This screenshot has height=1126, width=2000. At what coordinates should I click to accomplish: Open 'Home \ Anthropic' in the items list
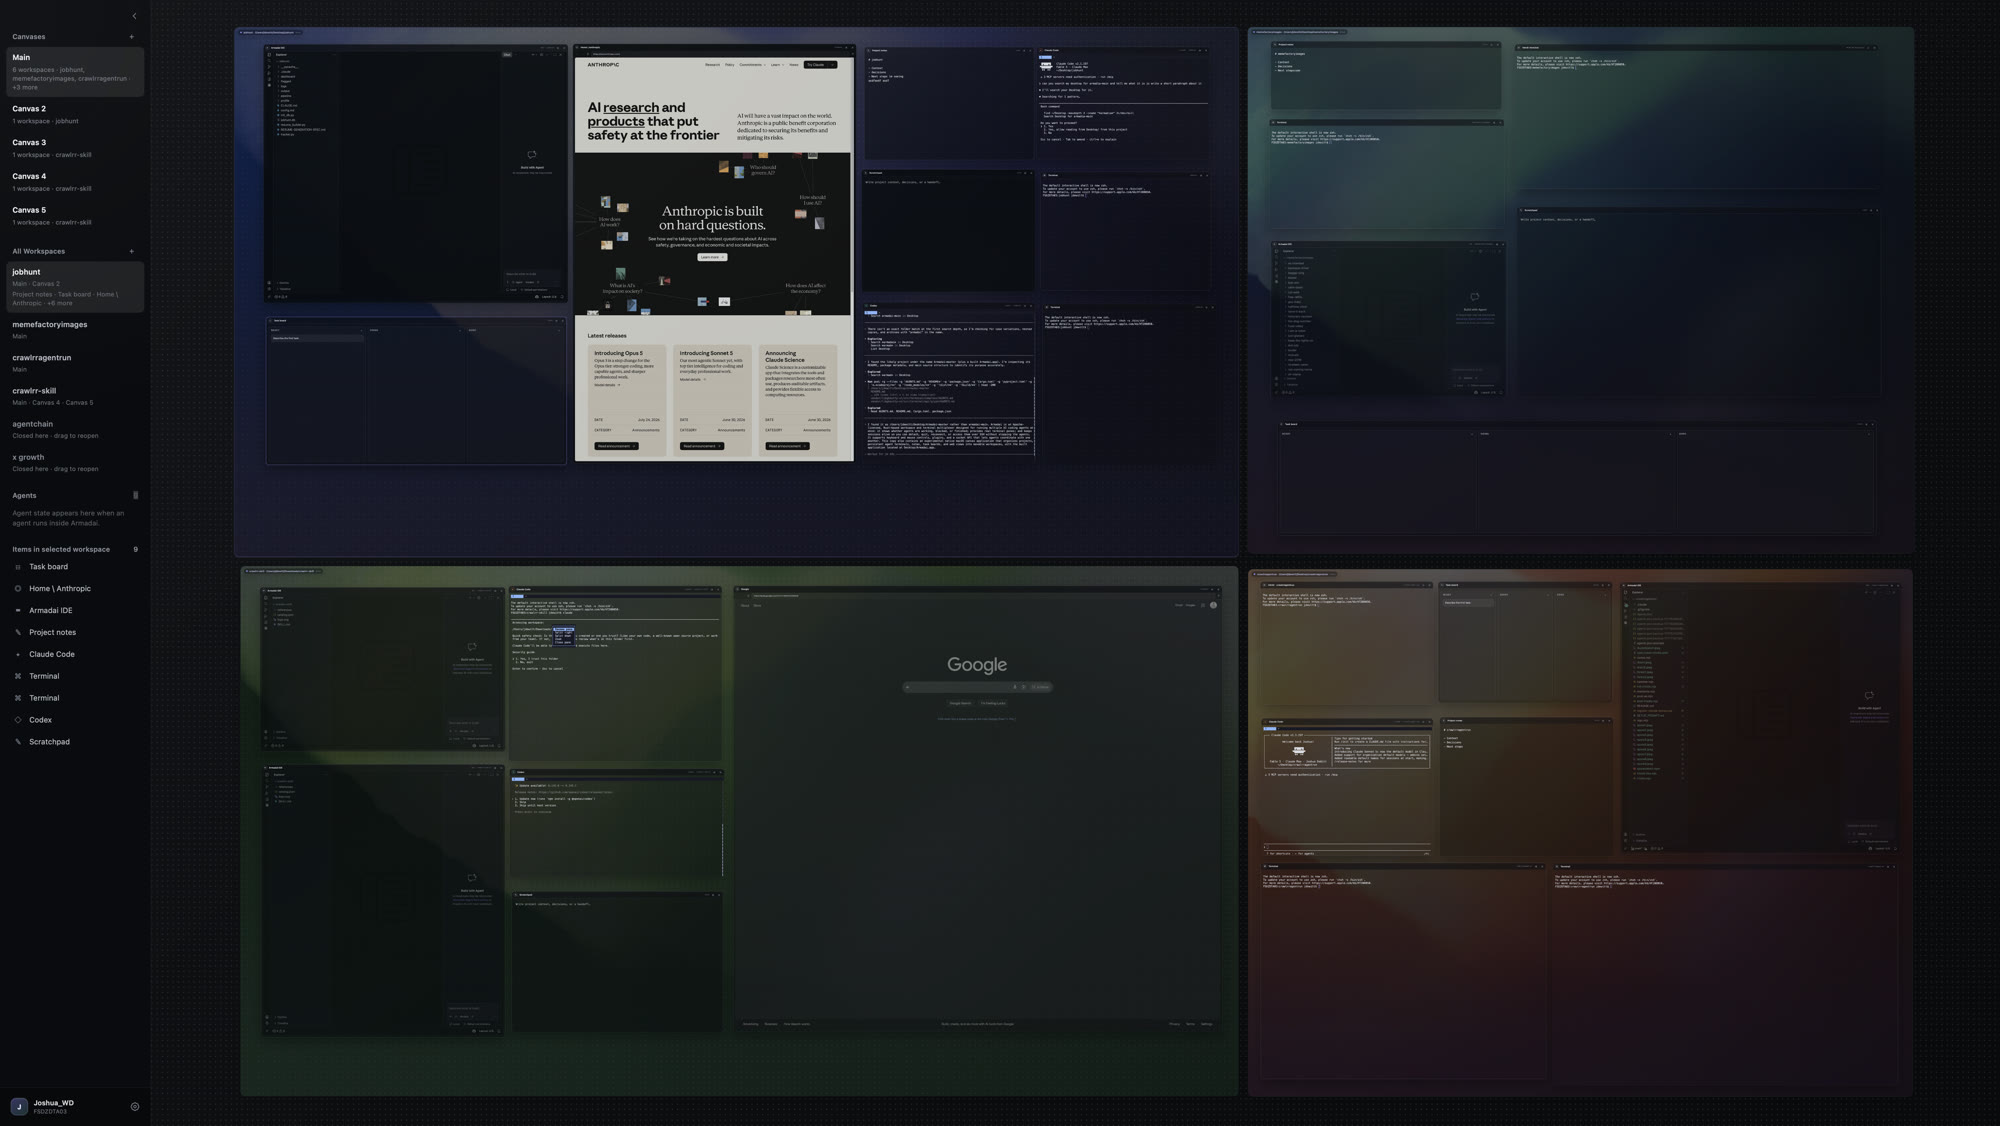click(60, 589)
